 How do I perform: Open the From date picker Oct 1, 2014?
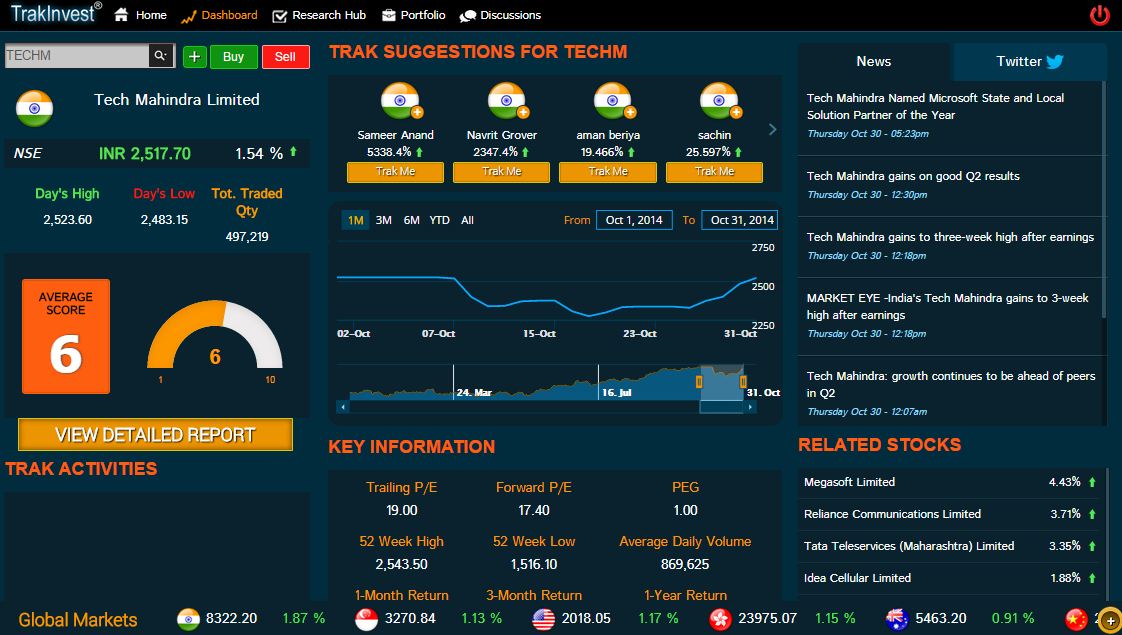(x=634, y=220)
